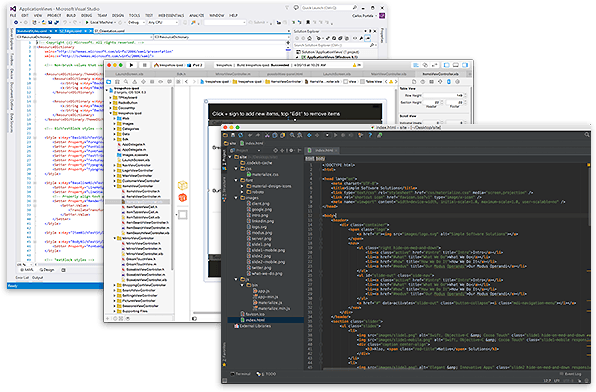Switch to index.html editor tab in WebStorm
Image resolution: width=596 pixels, height=392 pixels.
(x=321, y=151)
